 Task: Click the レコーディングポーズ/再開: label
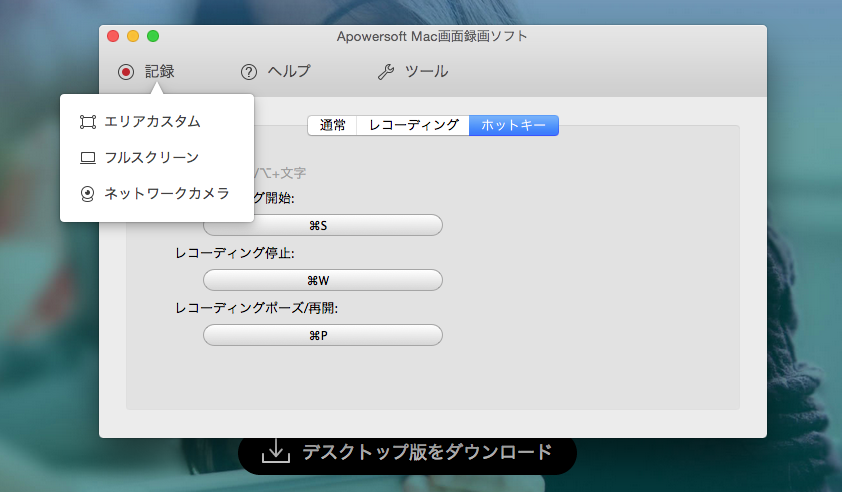pyautogui.click(x=257, y=308)
